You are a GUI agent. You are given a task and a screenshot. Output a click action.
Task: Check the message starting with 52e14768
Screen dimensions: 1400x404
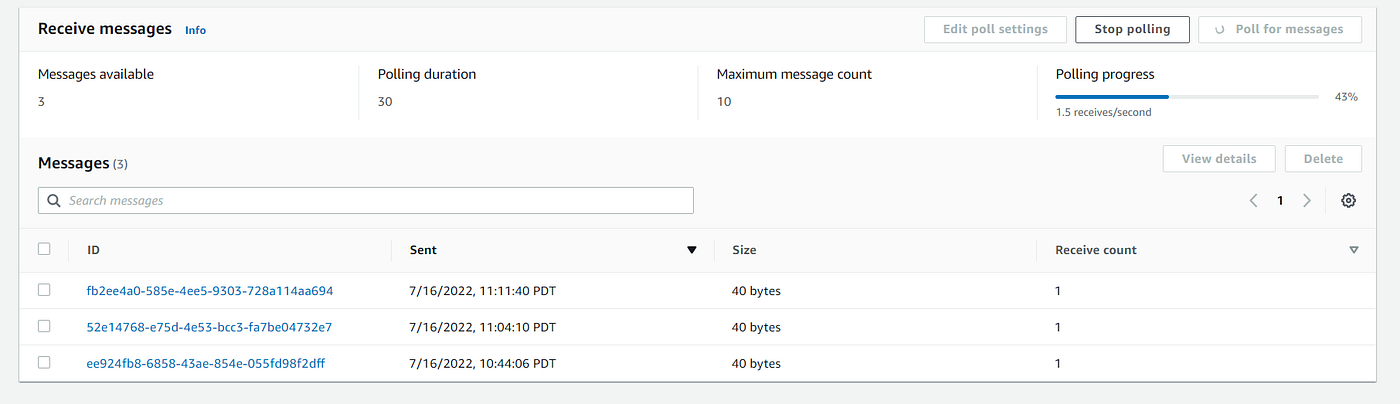coord(44,326)
